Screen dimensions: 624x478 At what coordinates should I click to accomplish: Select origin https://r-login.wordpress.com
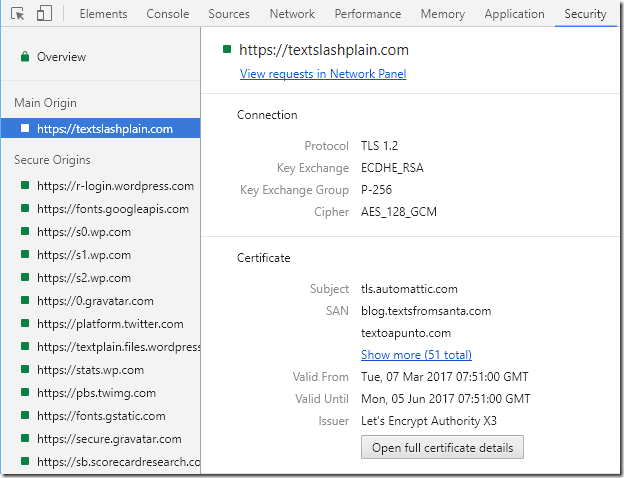click(101, 186)
